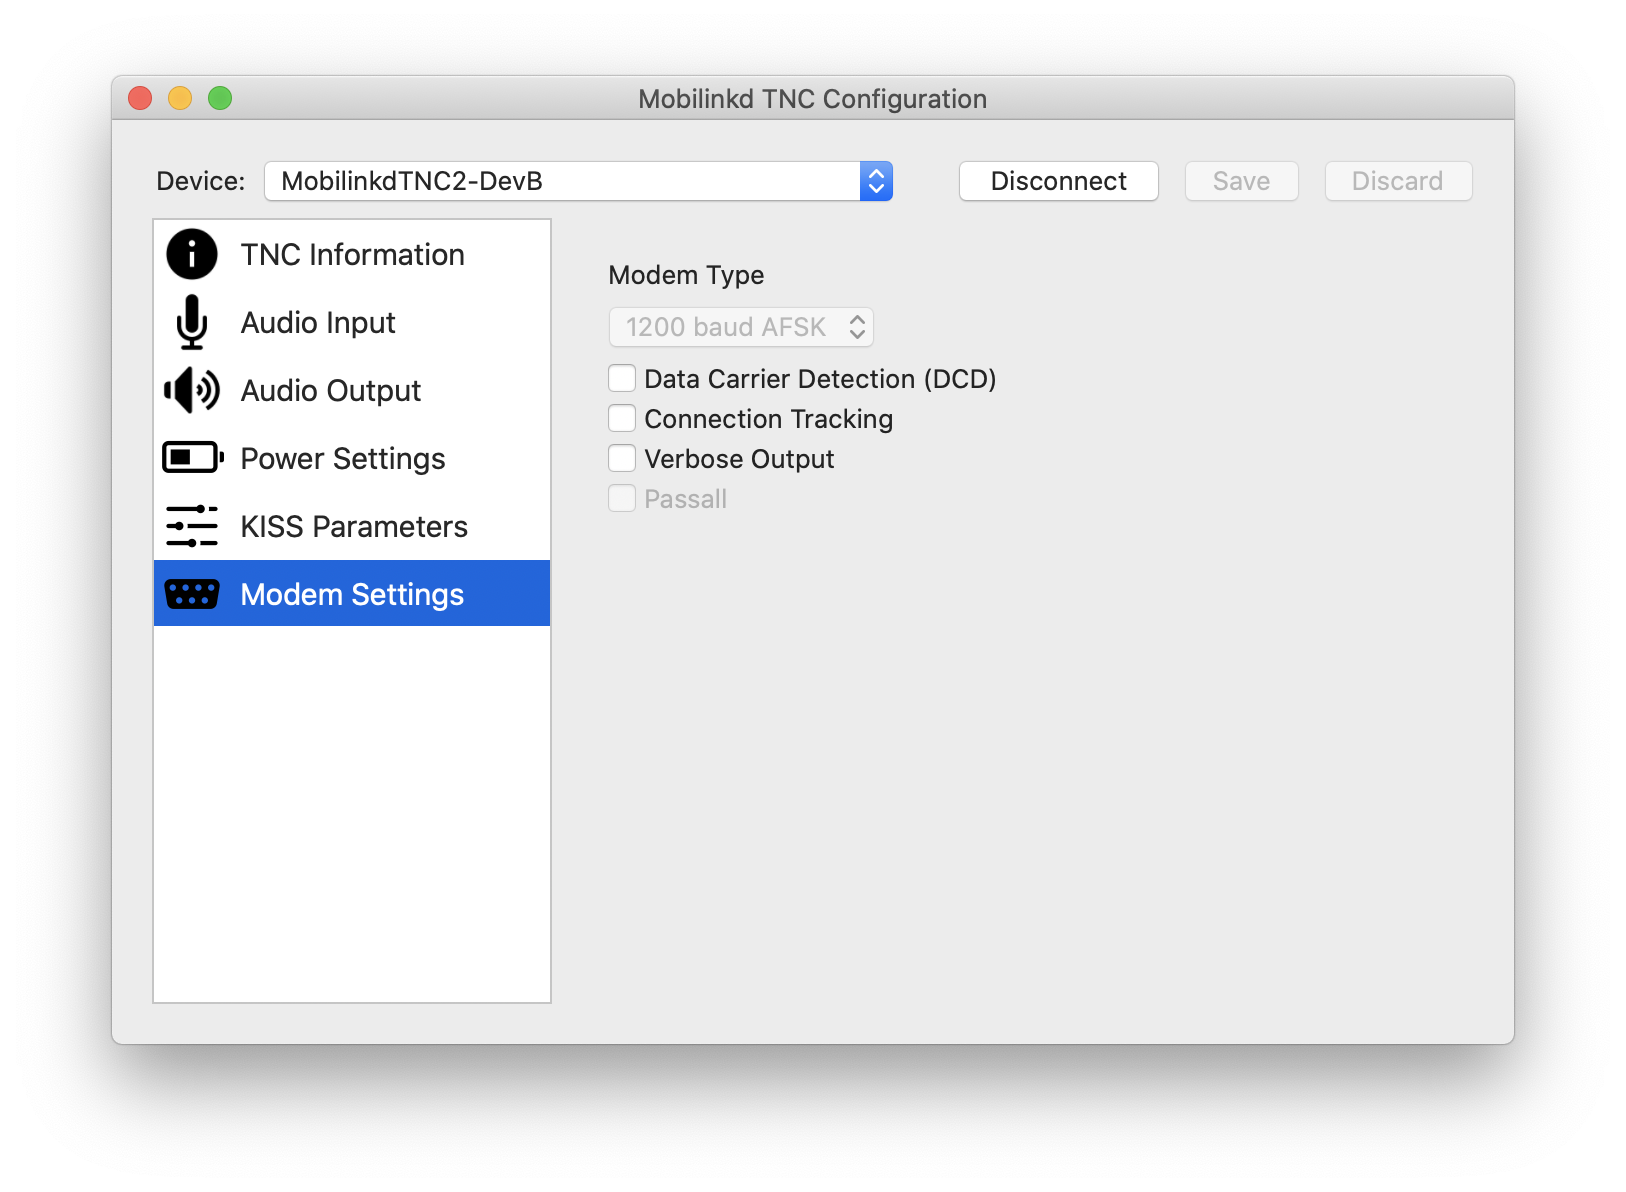Click the Save button
This screenshot has width=1626, height=1192.
[x=1241, y=181]
